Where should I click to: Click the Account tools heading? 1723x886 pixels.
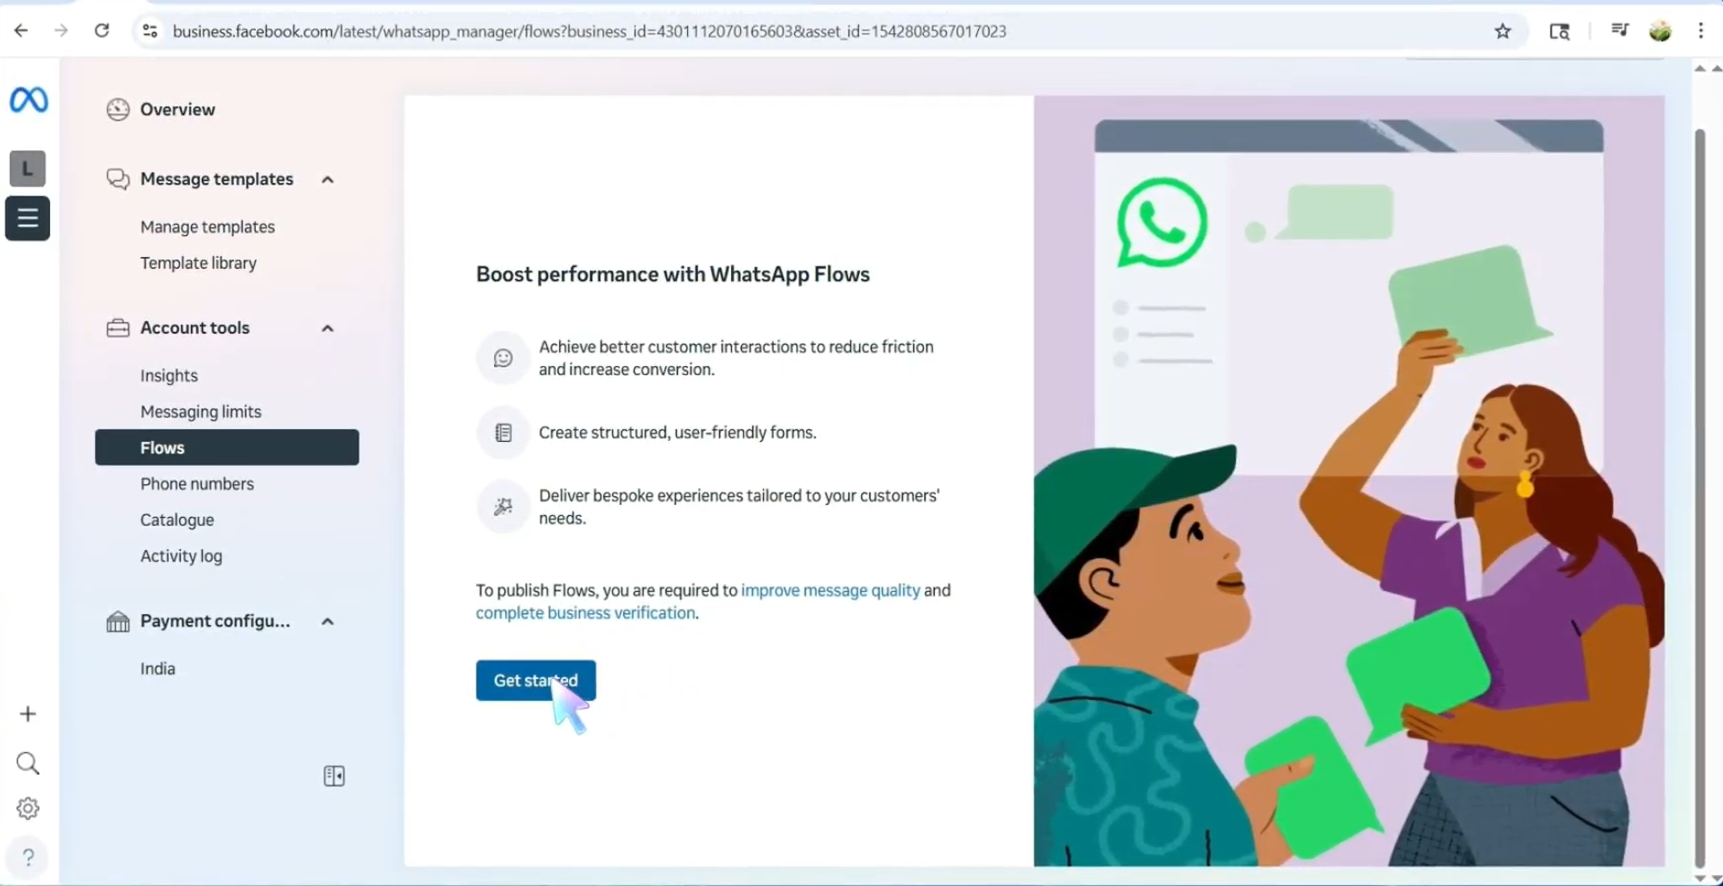pos(195,328)
